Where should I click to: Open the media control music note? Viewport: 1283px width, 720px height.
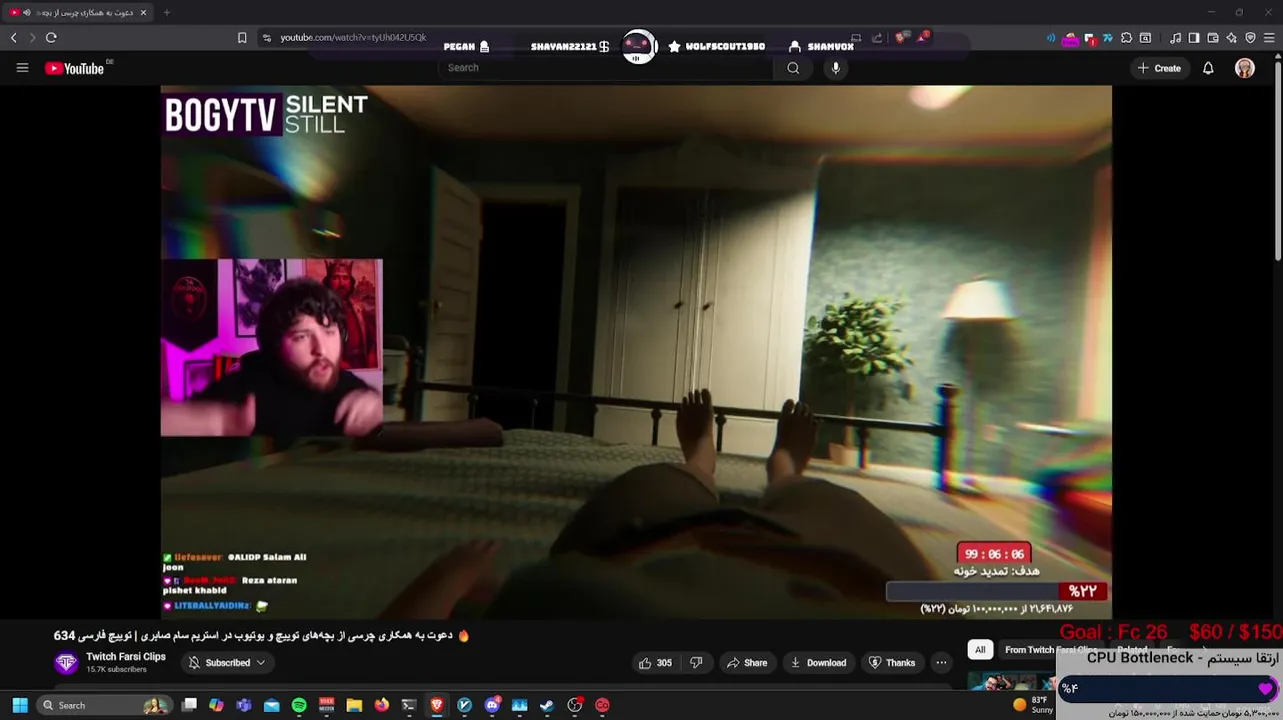[1175, 38]
